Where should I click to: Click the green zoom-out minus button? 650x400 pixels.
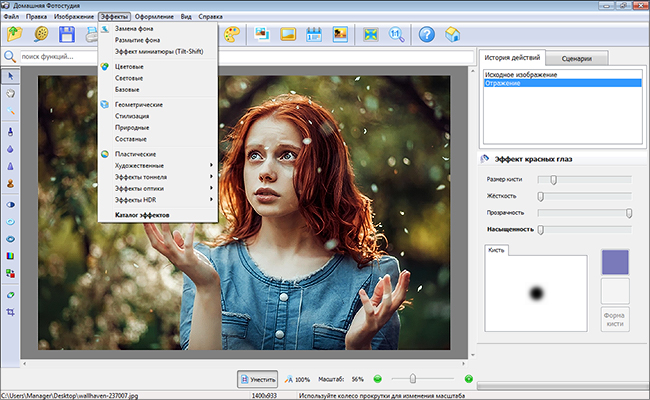(377, 379)
